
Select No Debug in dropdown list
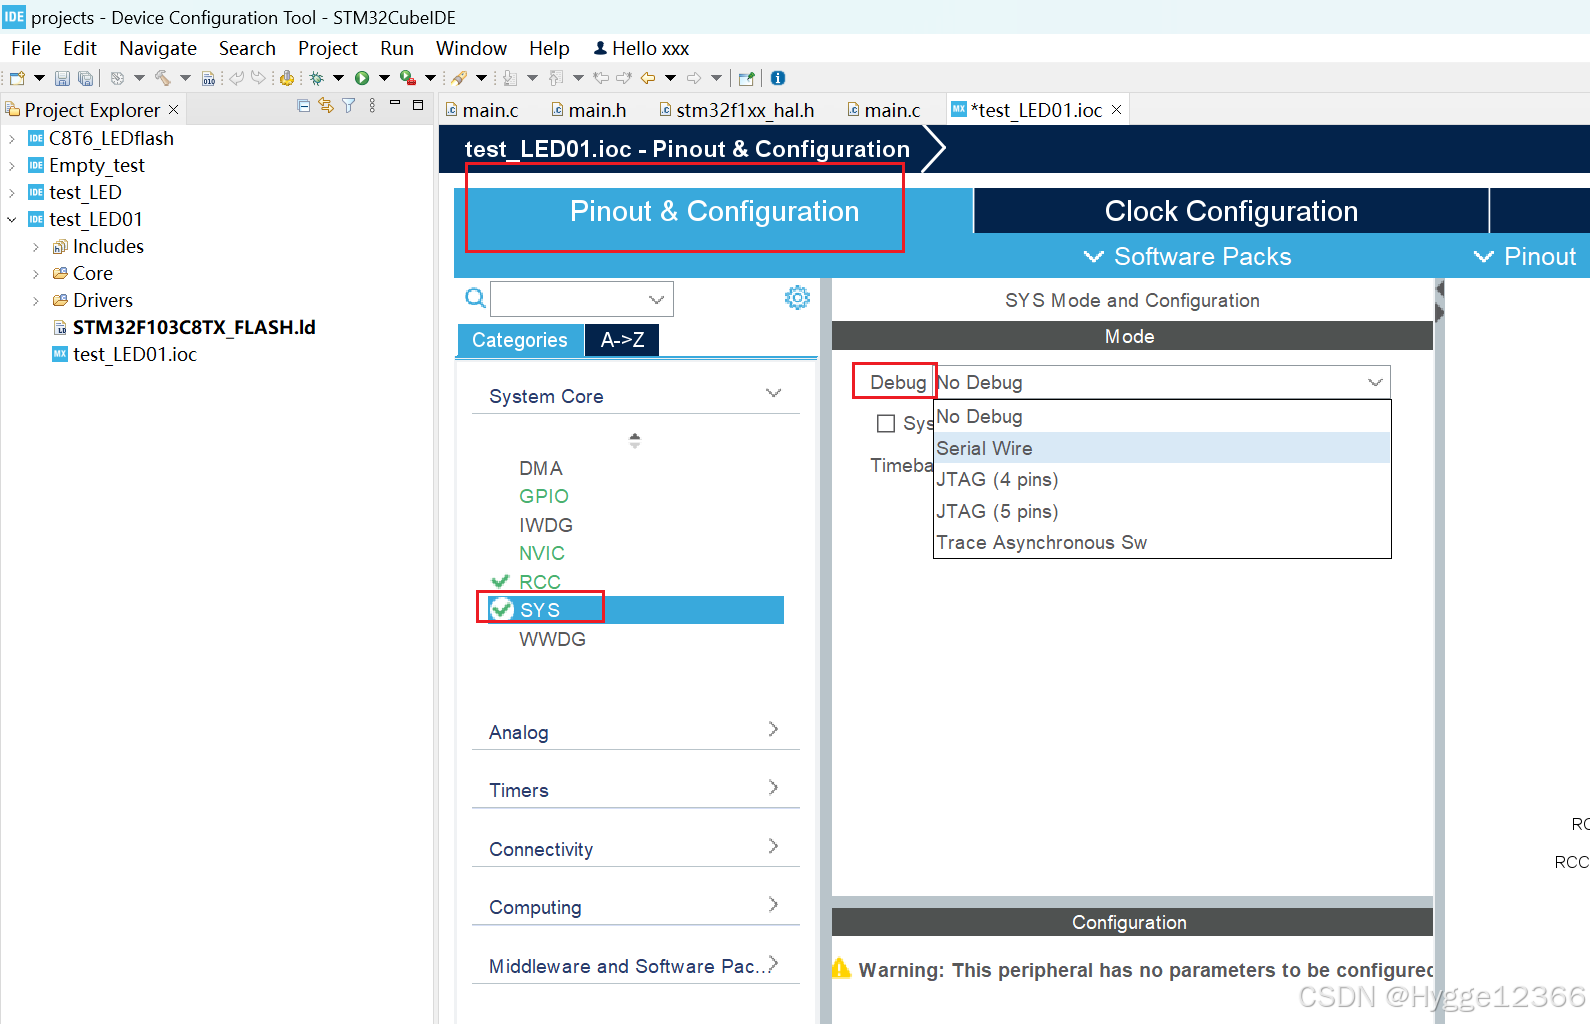(1162, 416)
